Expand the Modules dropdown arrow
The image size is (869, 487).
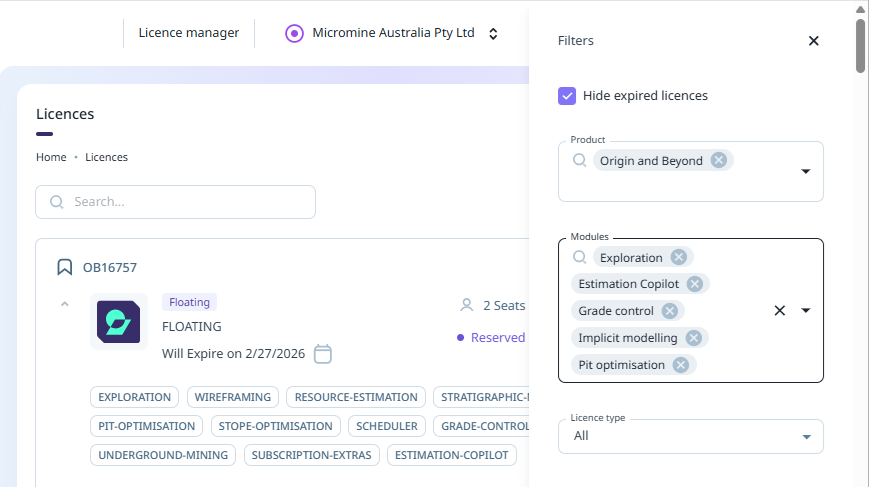pyautogui.click(x=806, y=310)
